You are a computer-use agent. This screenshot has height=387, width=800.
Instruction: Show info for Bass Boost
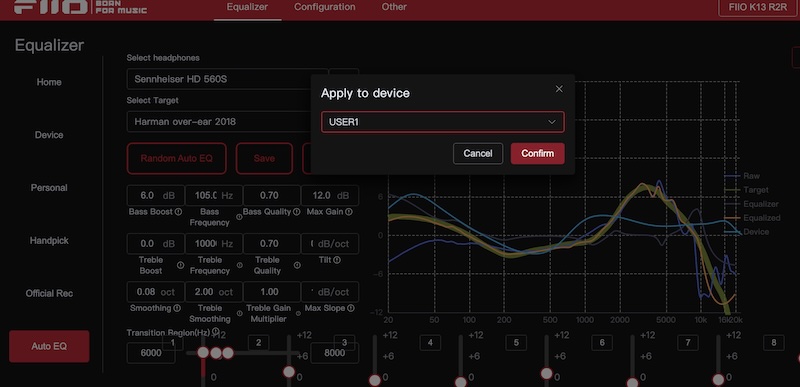[178, 212]
